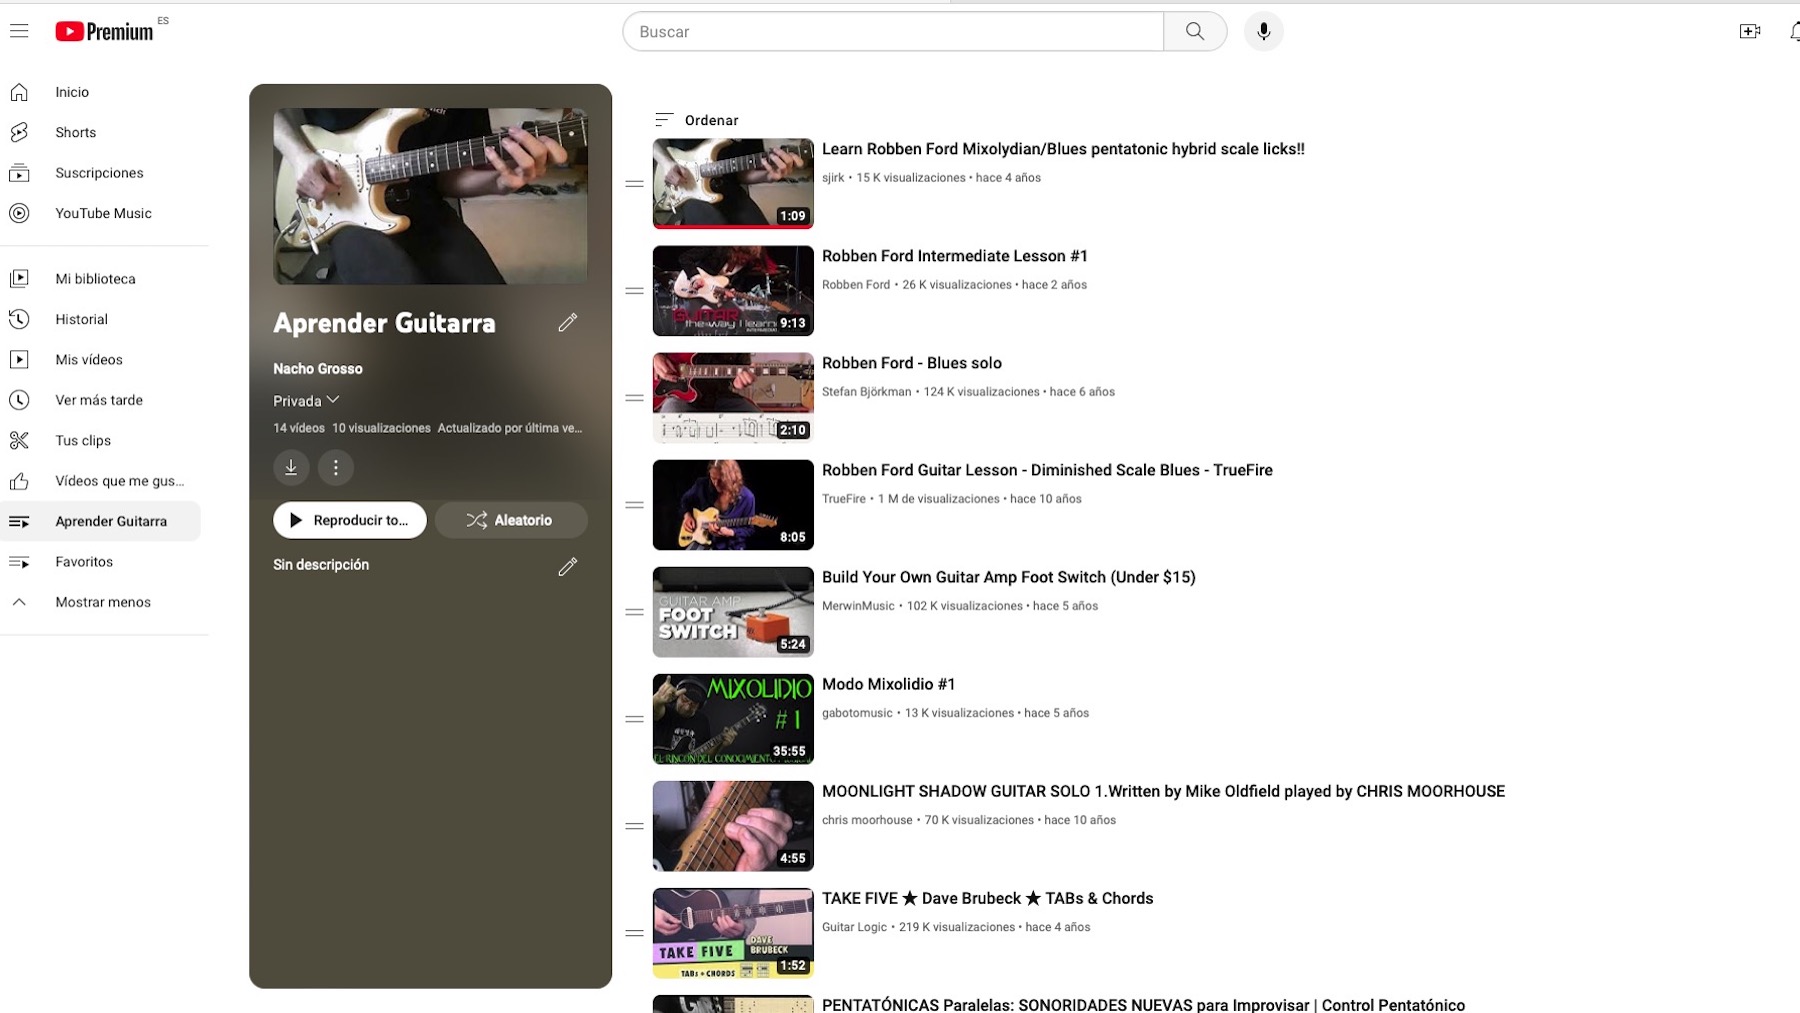Click the thumbs-up liked videos icon
This screenshot has width=1800, height=1013.
pos(19,481)
